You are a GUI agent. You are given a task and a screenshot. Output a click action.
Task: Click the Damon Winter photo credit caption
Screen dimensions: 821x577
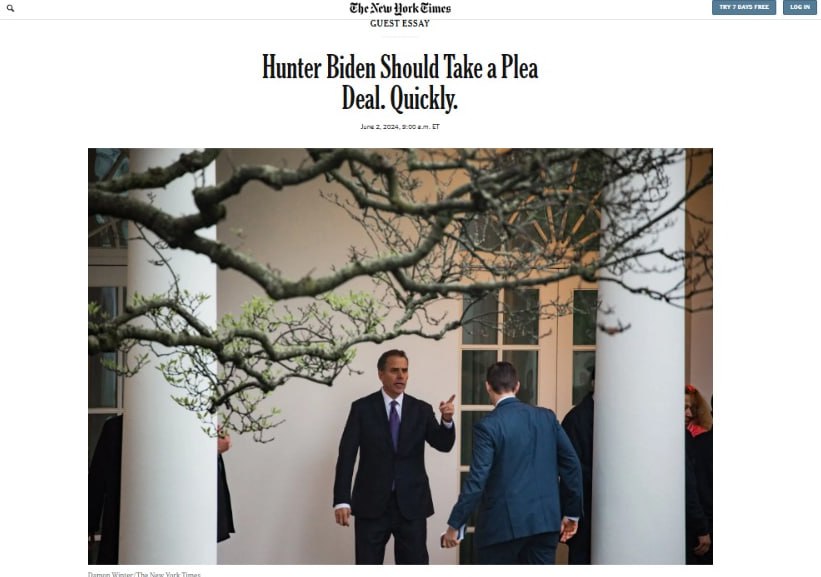(144, 574)
